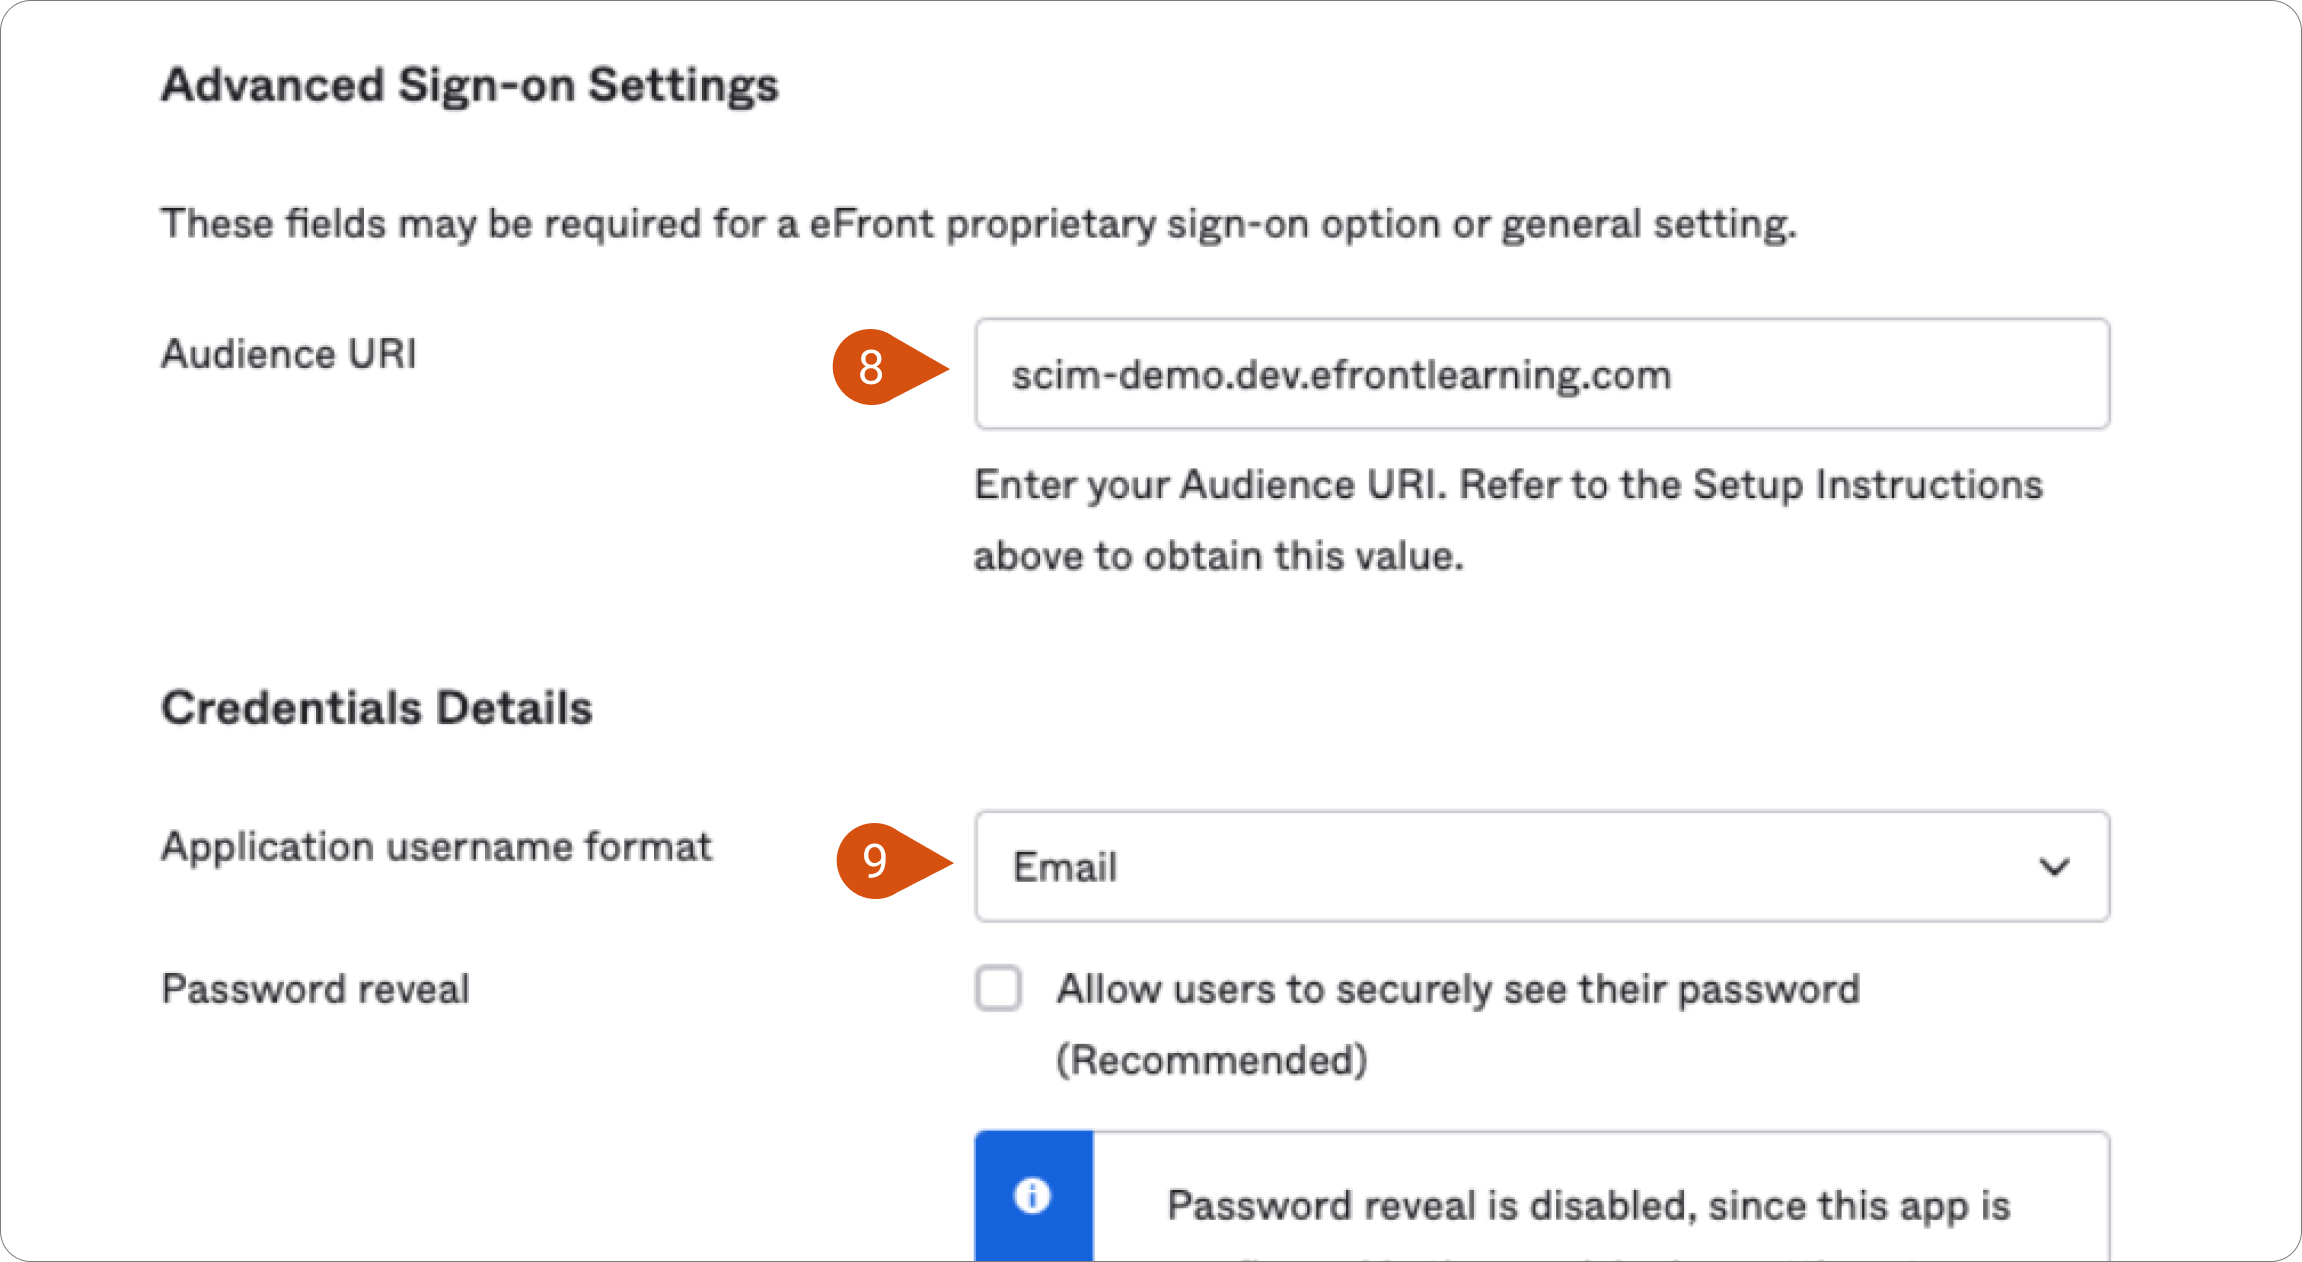Click the Audience URI input field
The height and width of the screenshot is (1262, 2302).
coord(1542,374)
